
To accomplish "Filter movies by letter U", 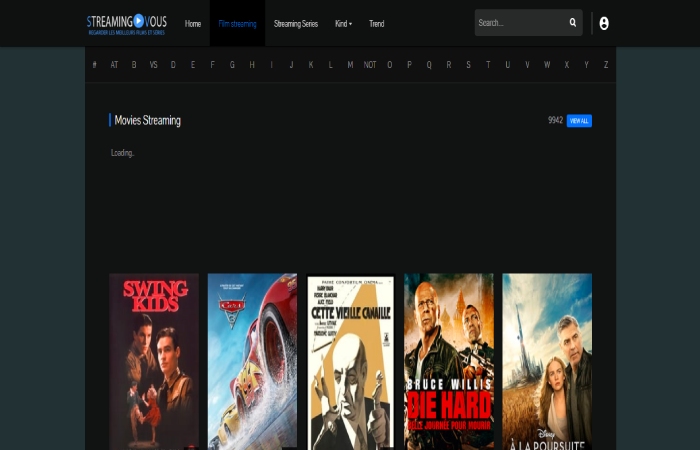I will 508,65.
